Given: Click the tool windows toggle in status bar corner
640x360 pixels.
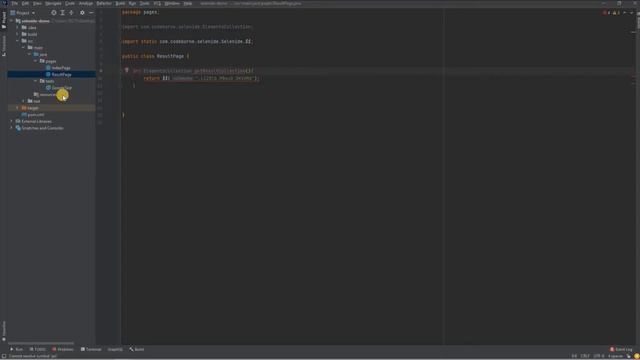Looking at the screenshot, I should pos(4,356).
